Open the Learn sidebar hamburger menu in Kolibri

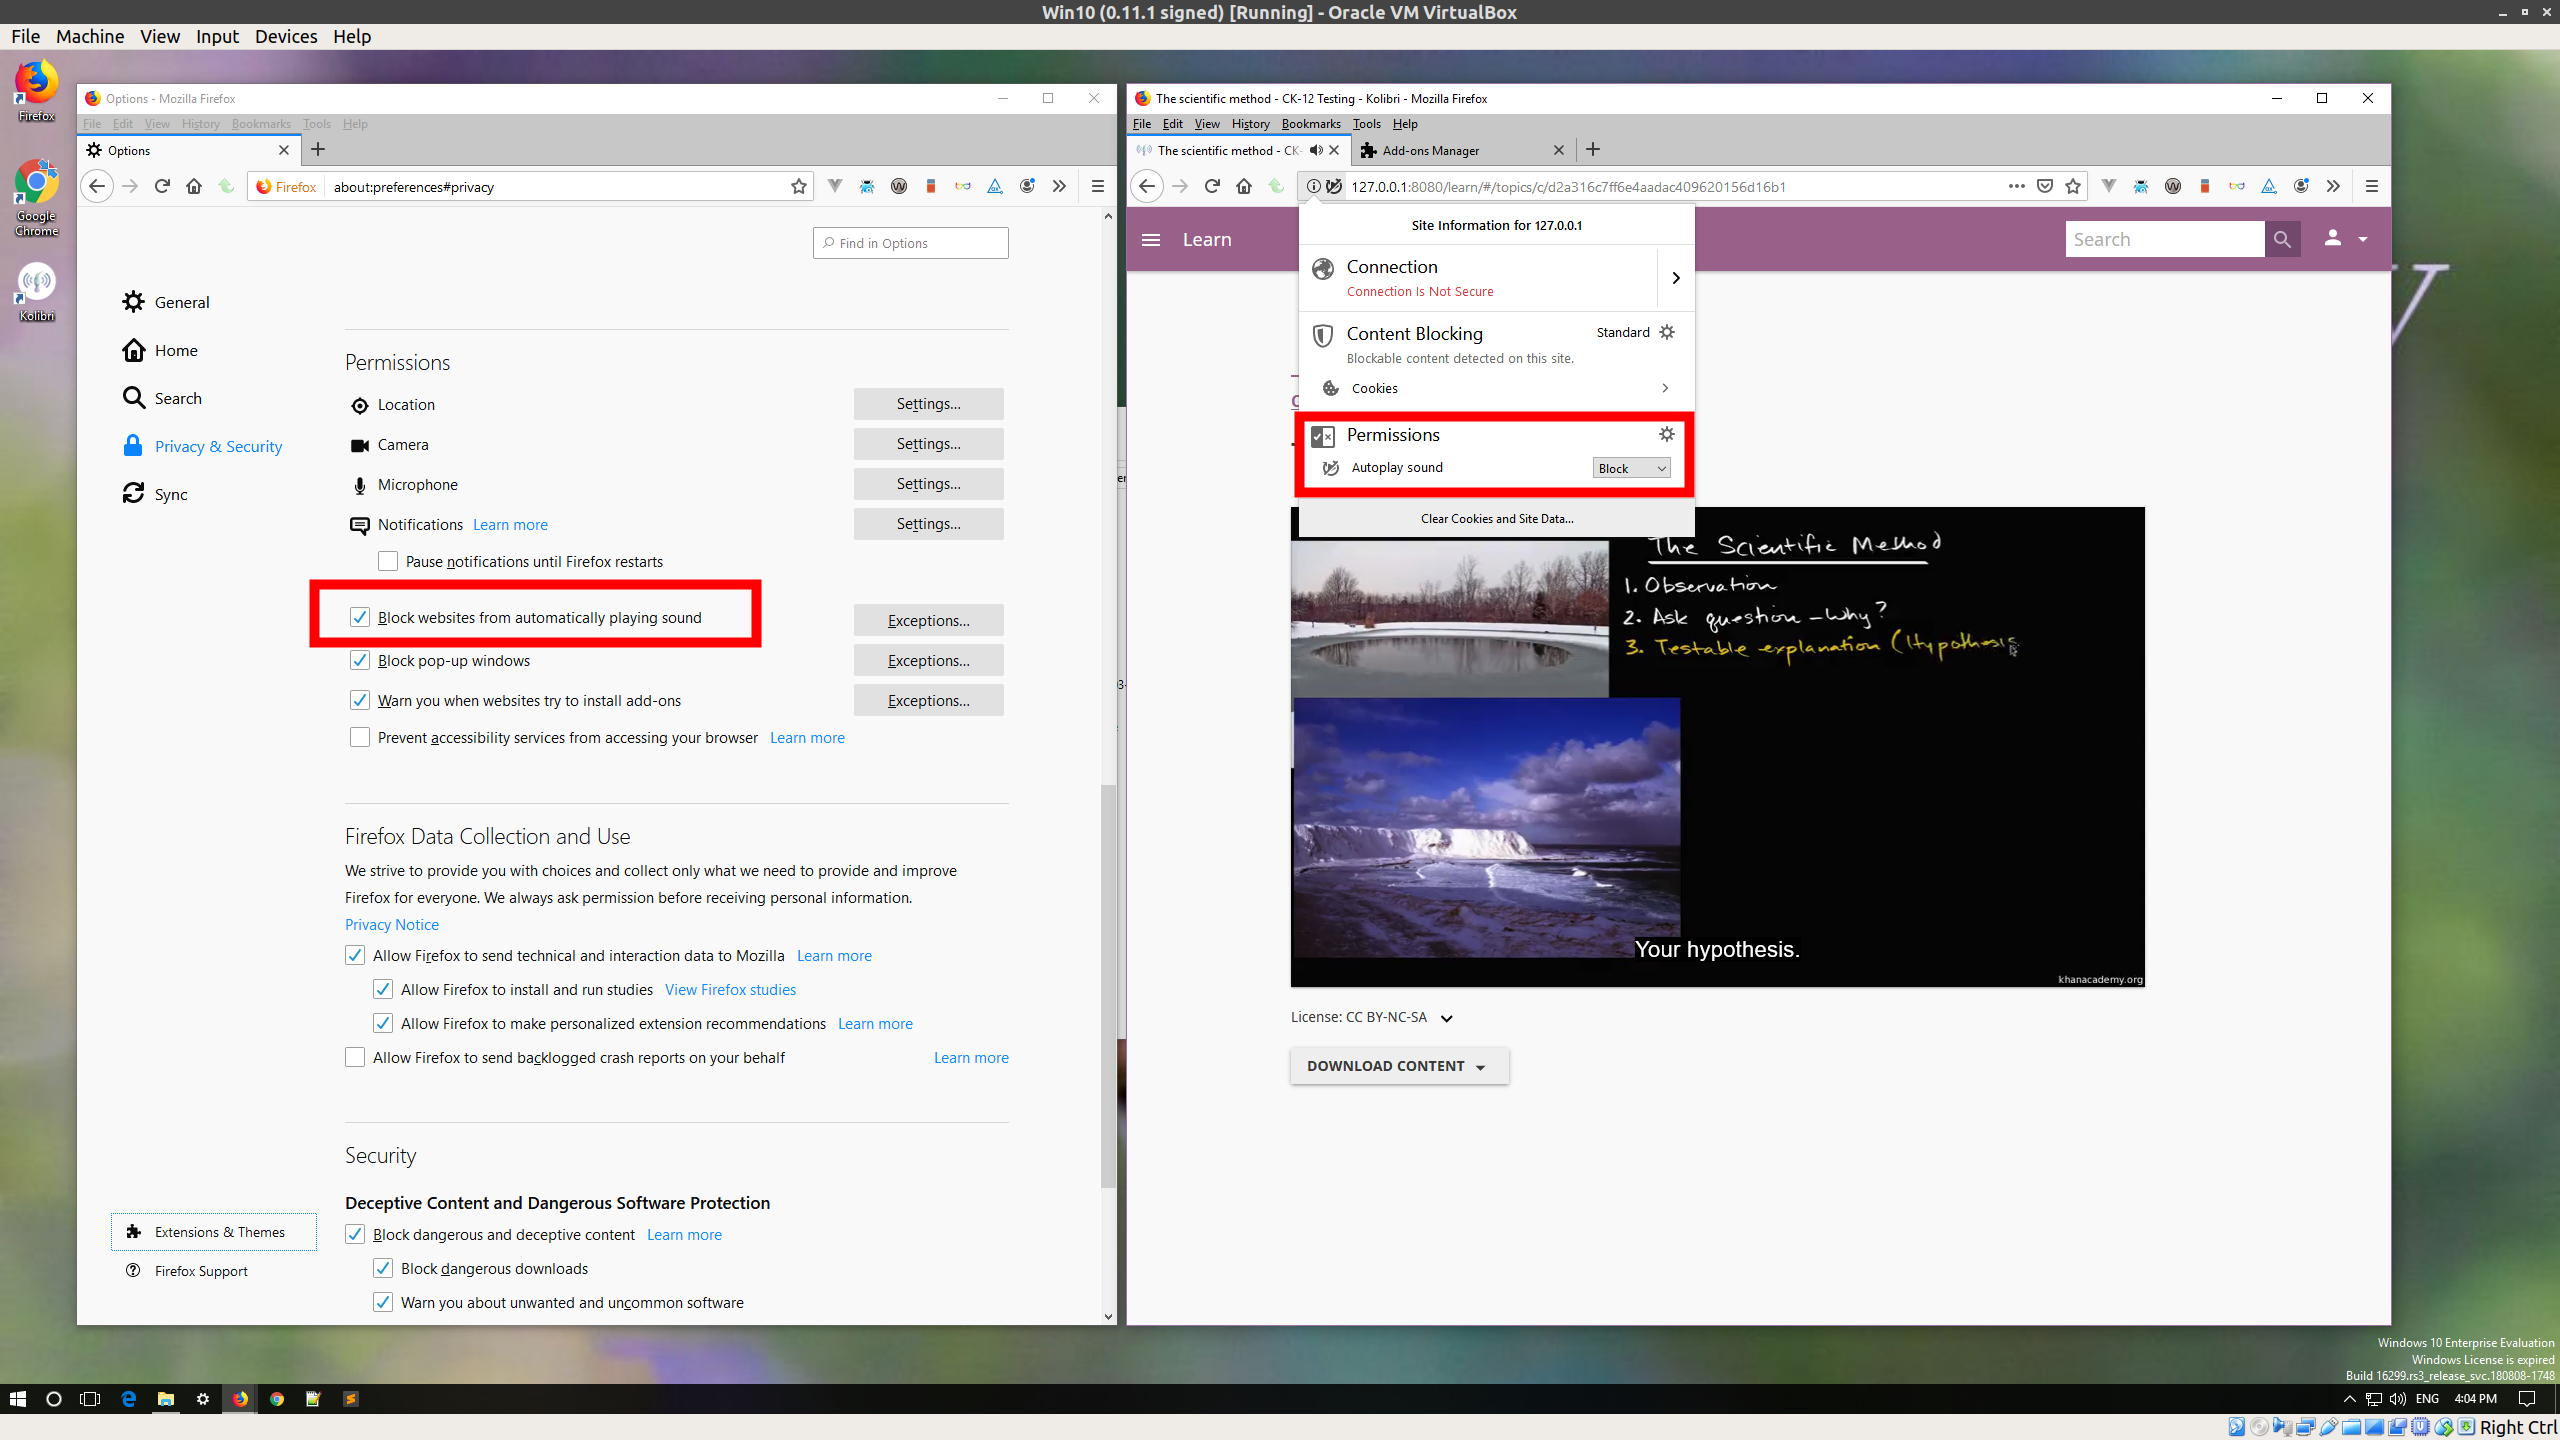pos(1150,239)
